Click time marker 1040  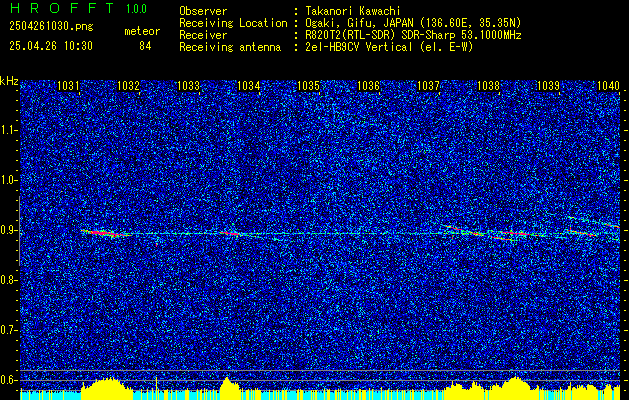tap(609, 86)
